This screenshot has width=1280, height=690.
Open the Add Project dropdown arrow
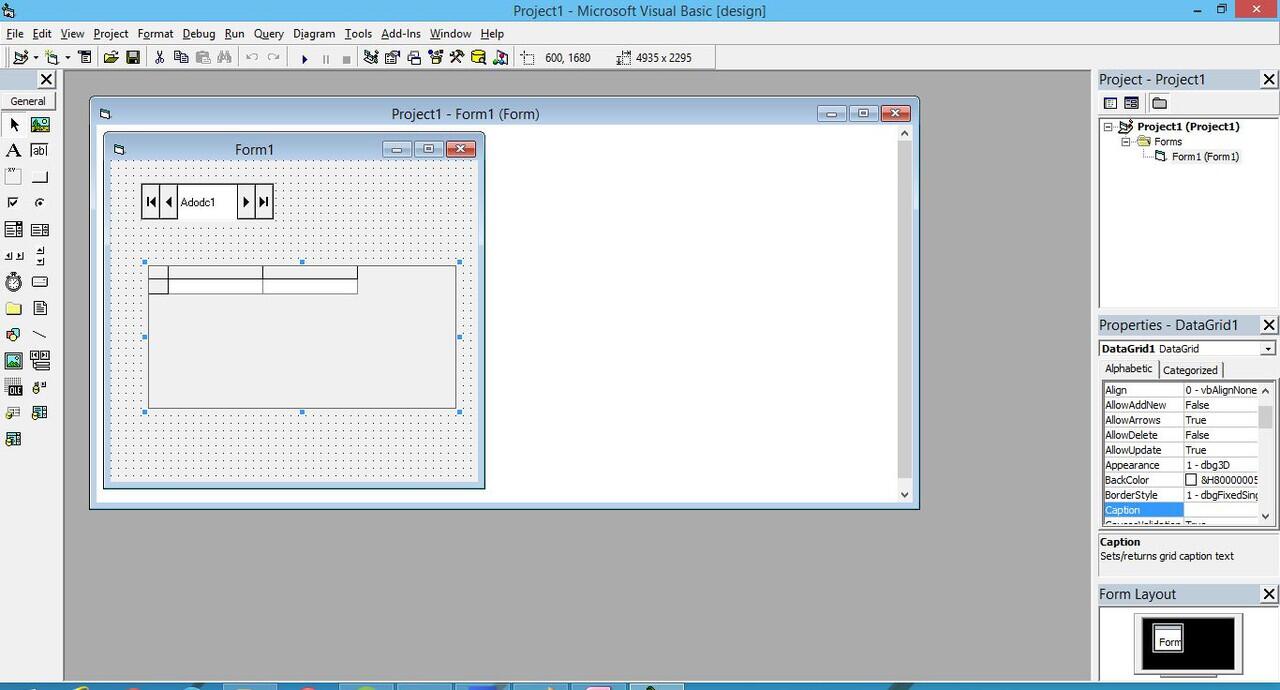(x=35, y=58)
